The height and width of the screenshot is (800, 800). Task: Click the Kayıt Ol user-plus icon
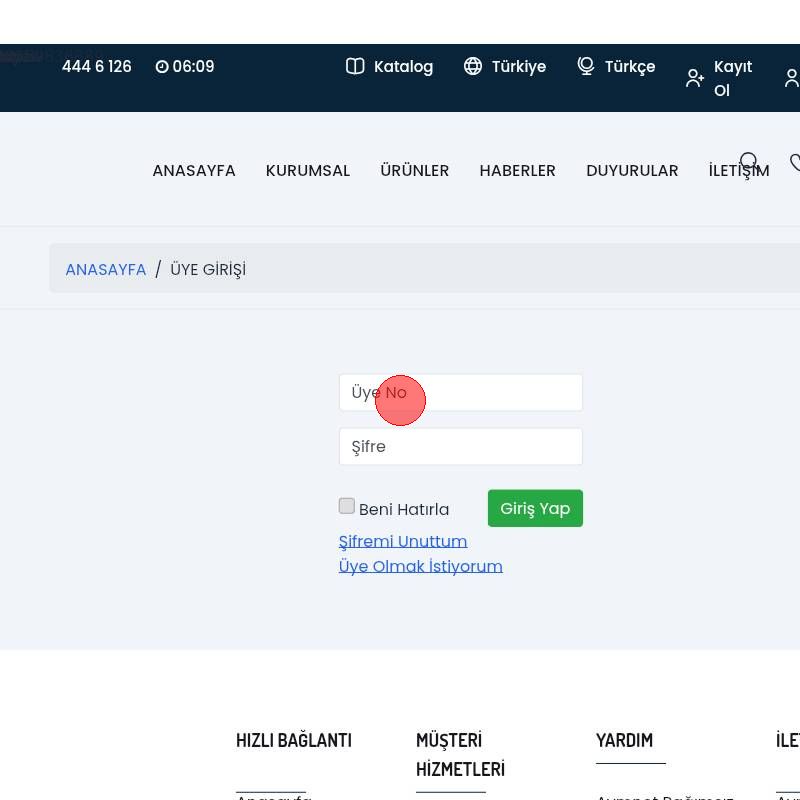click(x=695, y=78)
